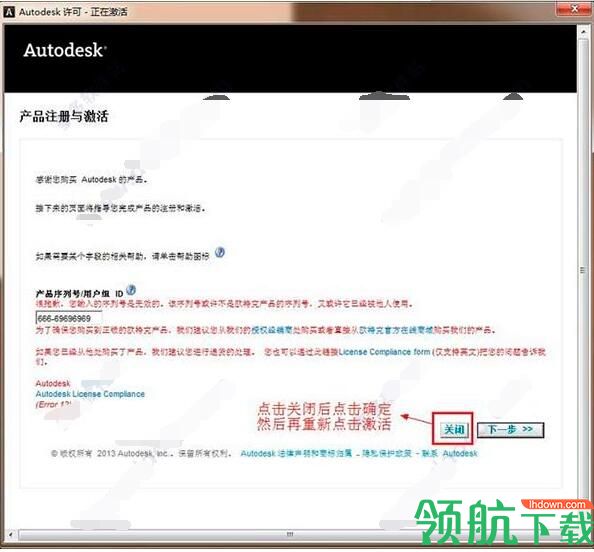Image resolution: width=594 pixels, height=552 pixels.
Task: Open the 欧特克官方在线商城 link
Action: coord(392,330)
